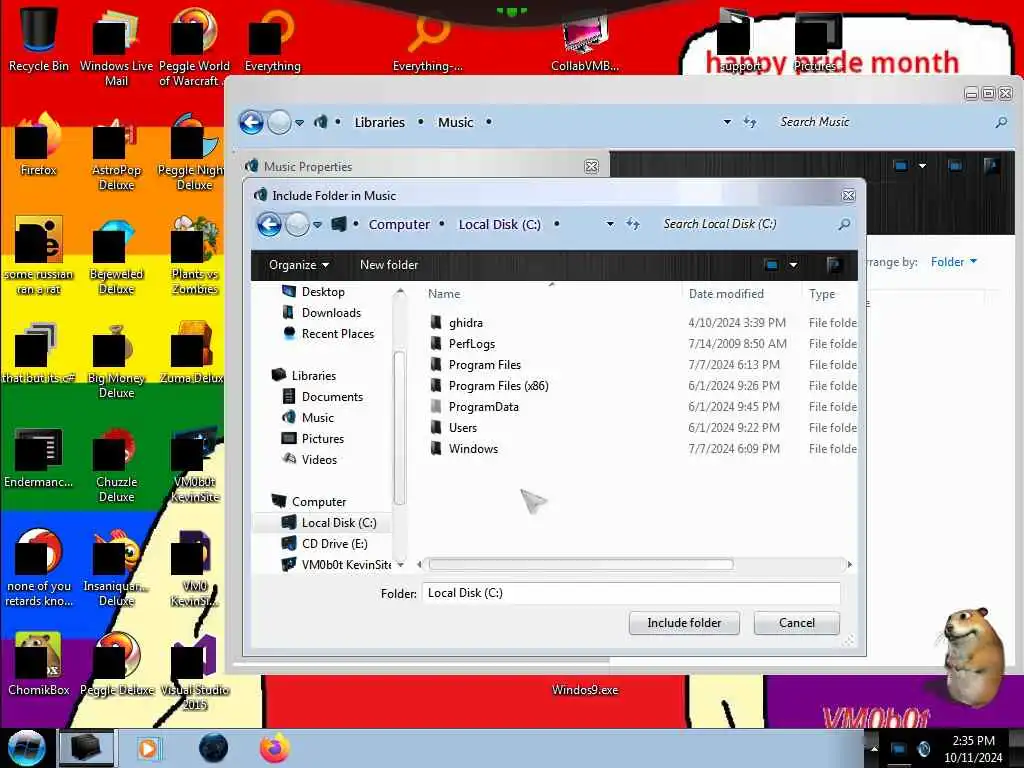Select Program Files (x86) folder
Image resolution: width=1024 pixels, height=768 pixels.
498,386
